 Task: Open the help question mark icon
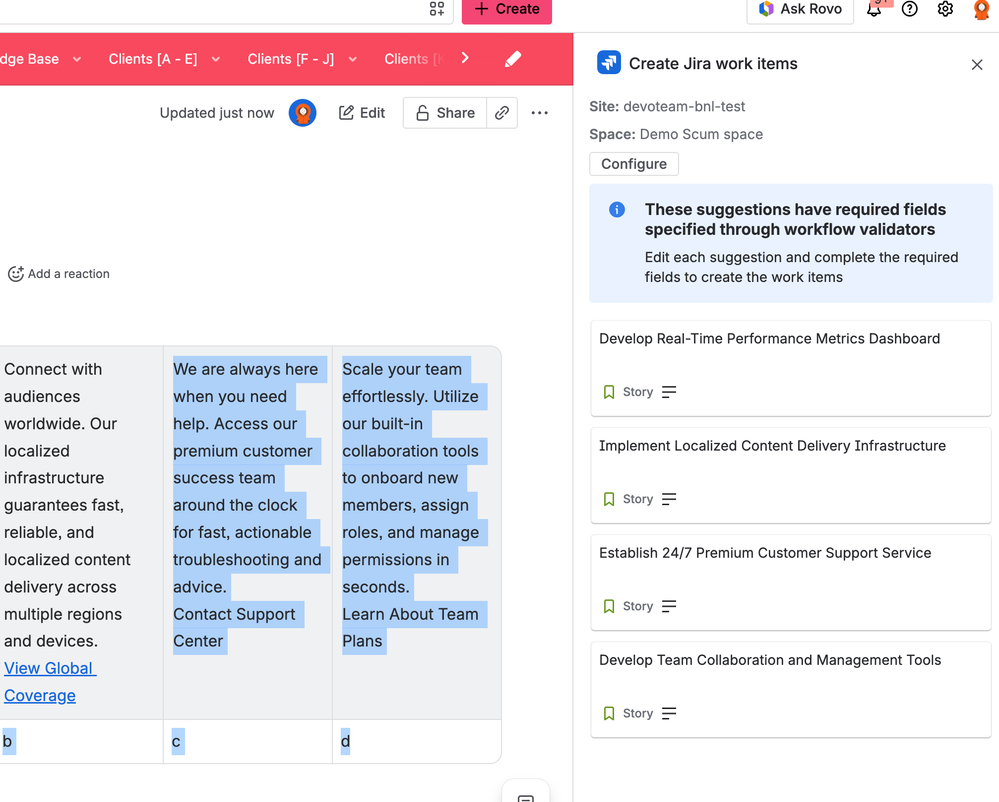[910, 9]
